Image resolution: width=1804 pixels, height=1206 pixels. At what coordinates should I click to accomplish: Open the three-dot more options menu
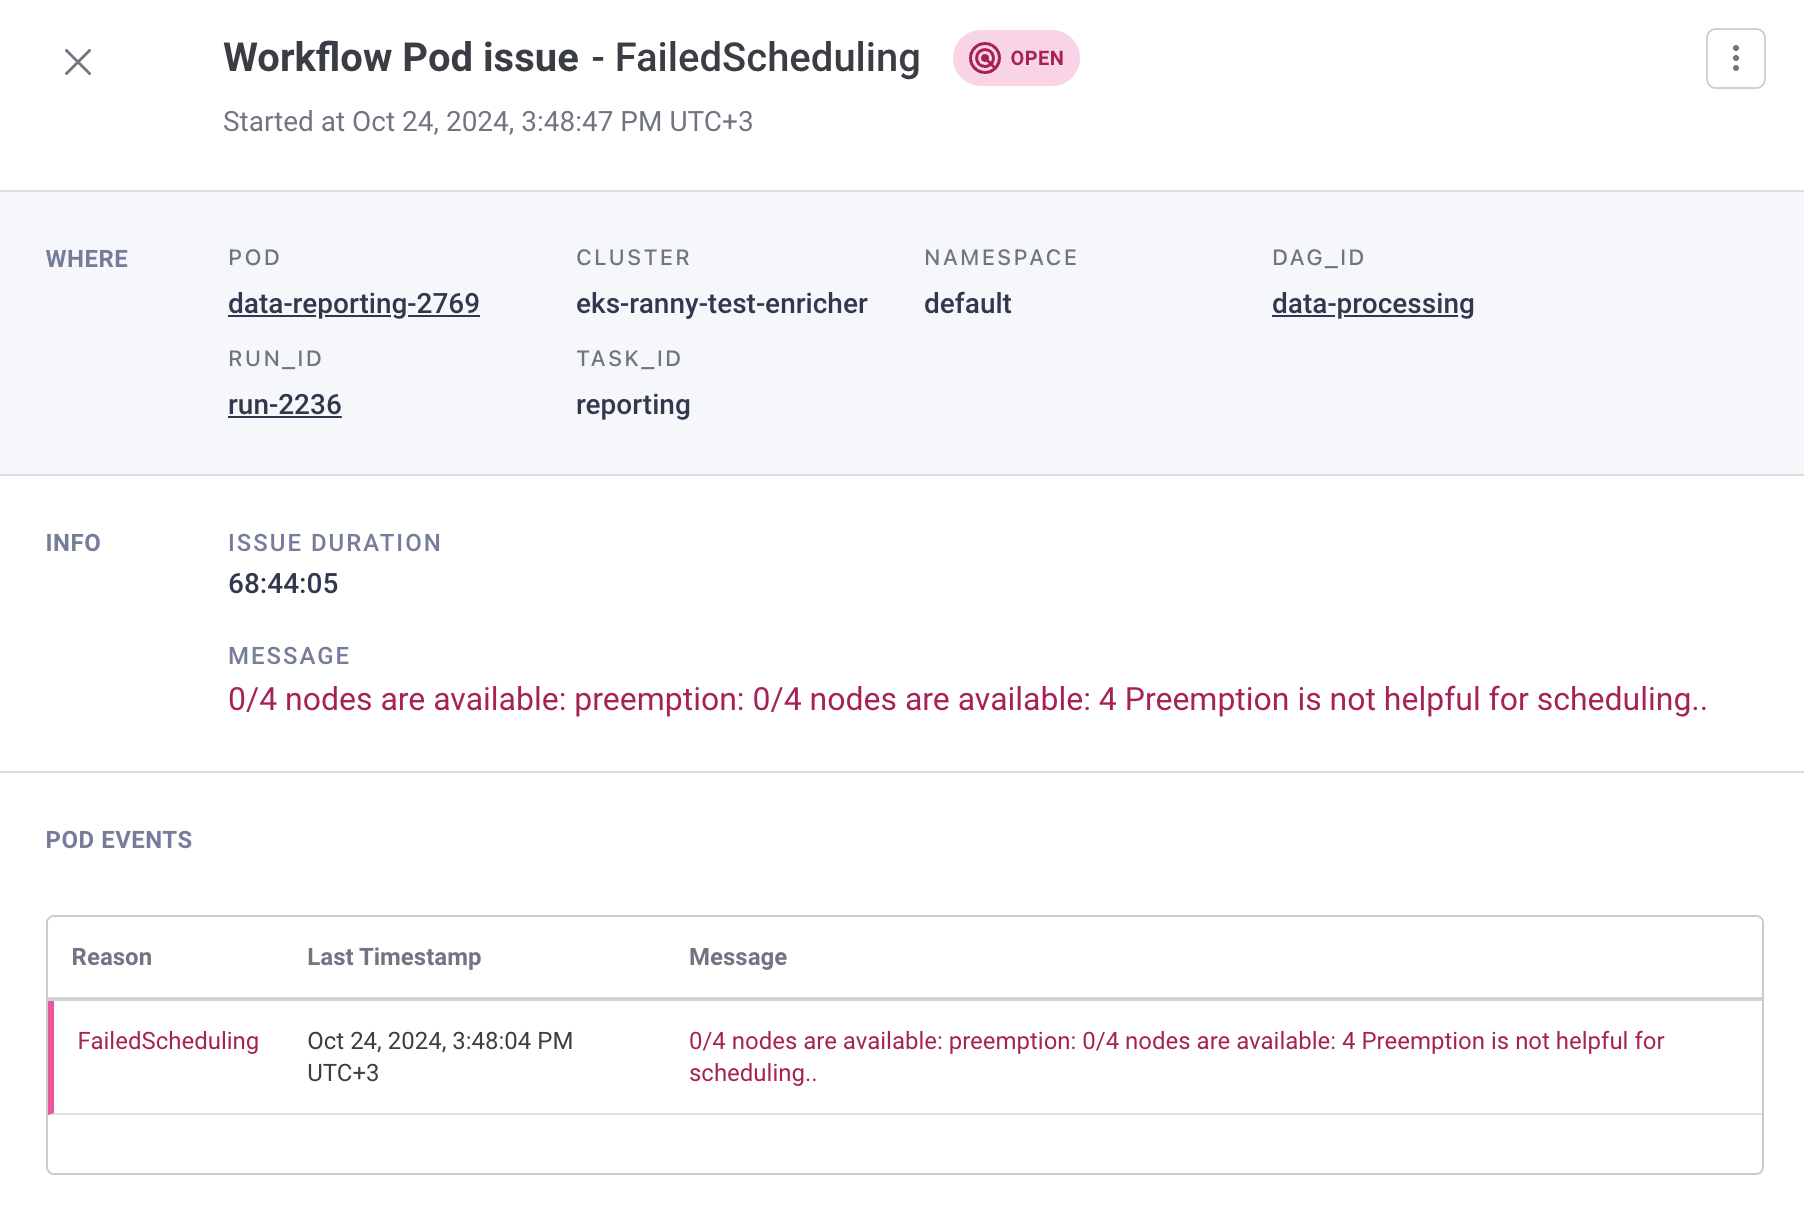coord(1735,59)
